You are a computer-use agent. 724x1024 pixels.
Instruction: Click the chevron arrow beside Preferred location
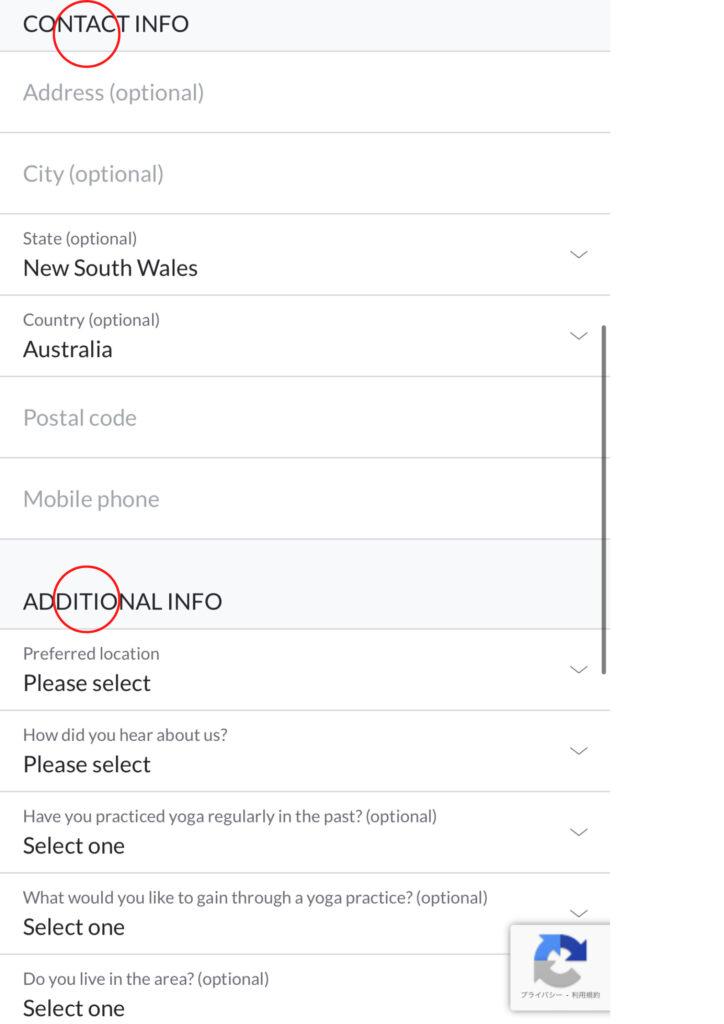578,669
